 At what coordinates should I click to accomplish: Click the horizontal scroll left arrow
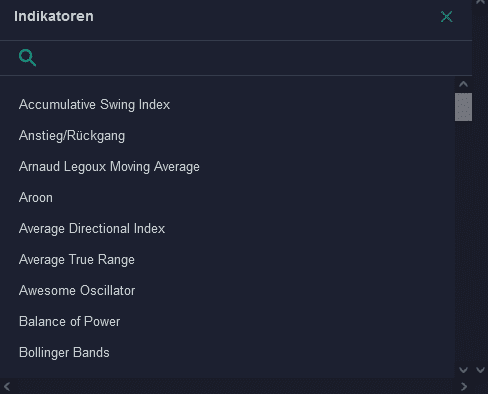[x=7, y=387]
